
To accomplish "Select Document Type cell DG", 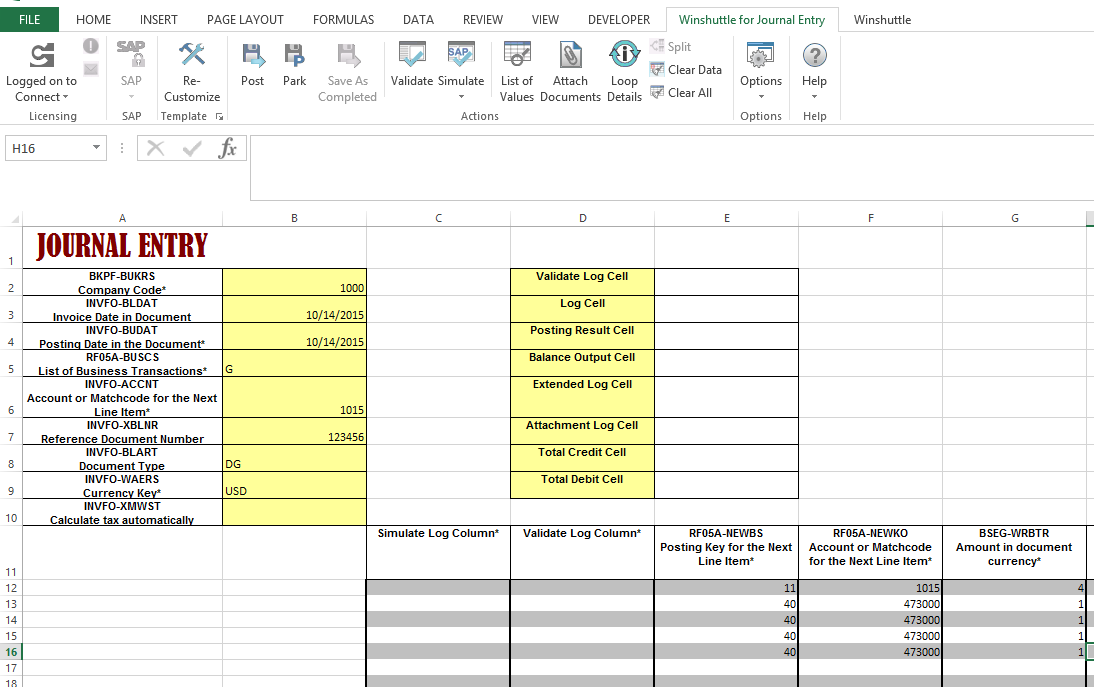I will click(x=294, y=458).
